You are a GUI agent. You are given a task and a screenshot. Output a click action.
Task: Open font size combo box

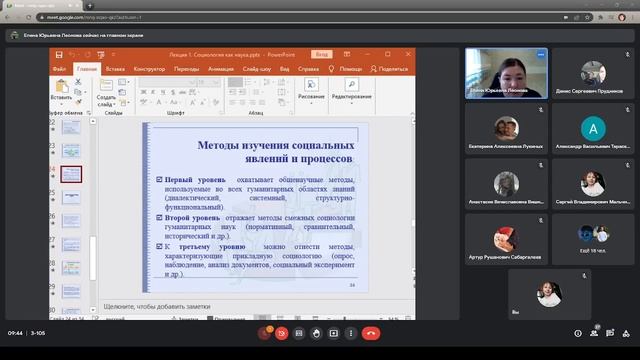(209, 82)
